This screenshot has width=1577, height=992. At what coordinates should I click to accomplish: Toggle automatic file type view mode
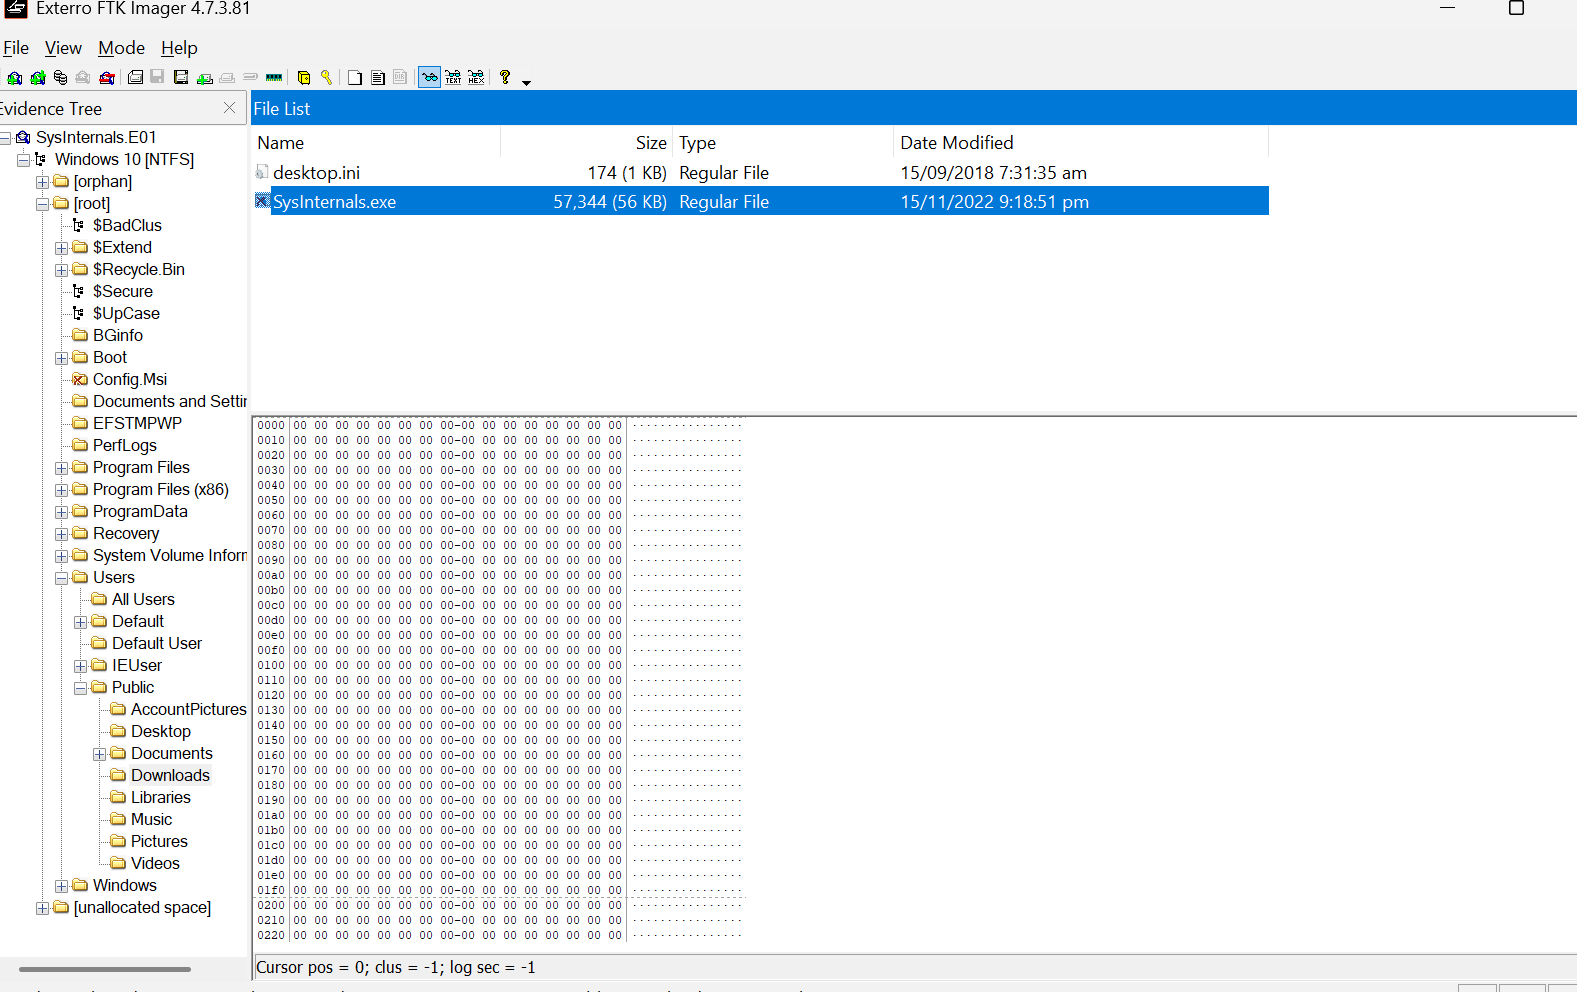[429, 77]
